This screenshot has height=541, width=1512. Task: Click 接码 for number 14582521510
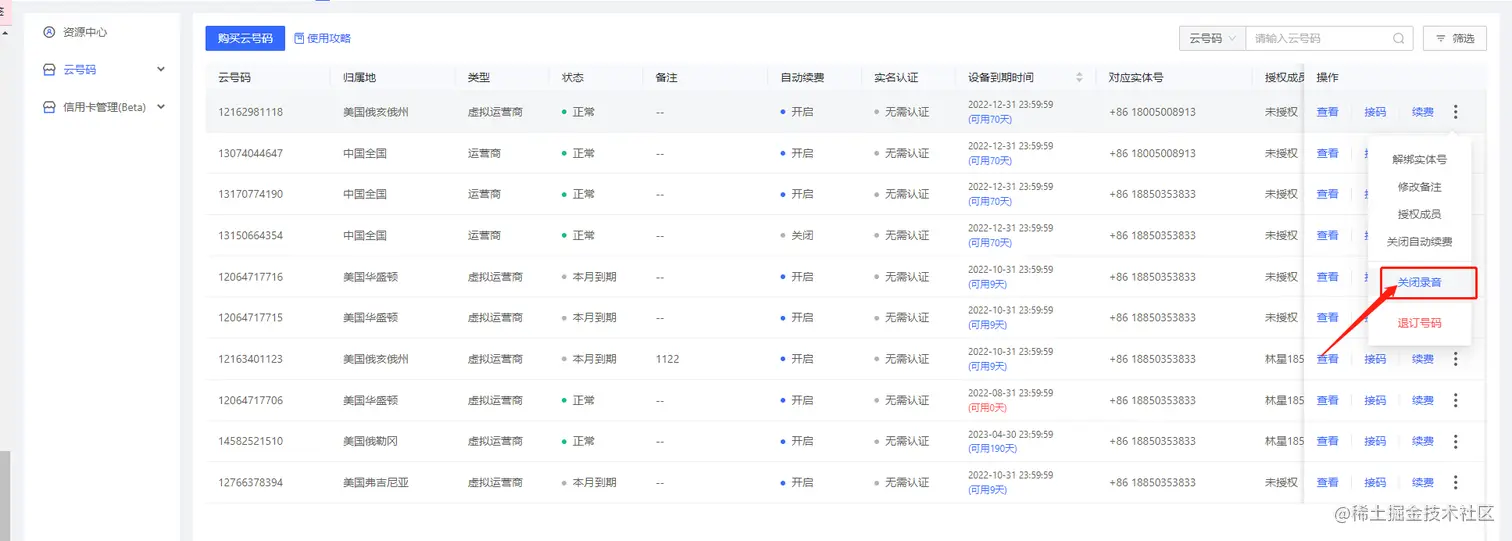click(x=1375, y=441)
